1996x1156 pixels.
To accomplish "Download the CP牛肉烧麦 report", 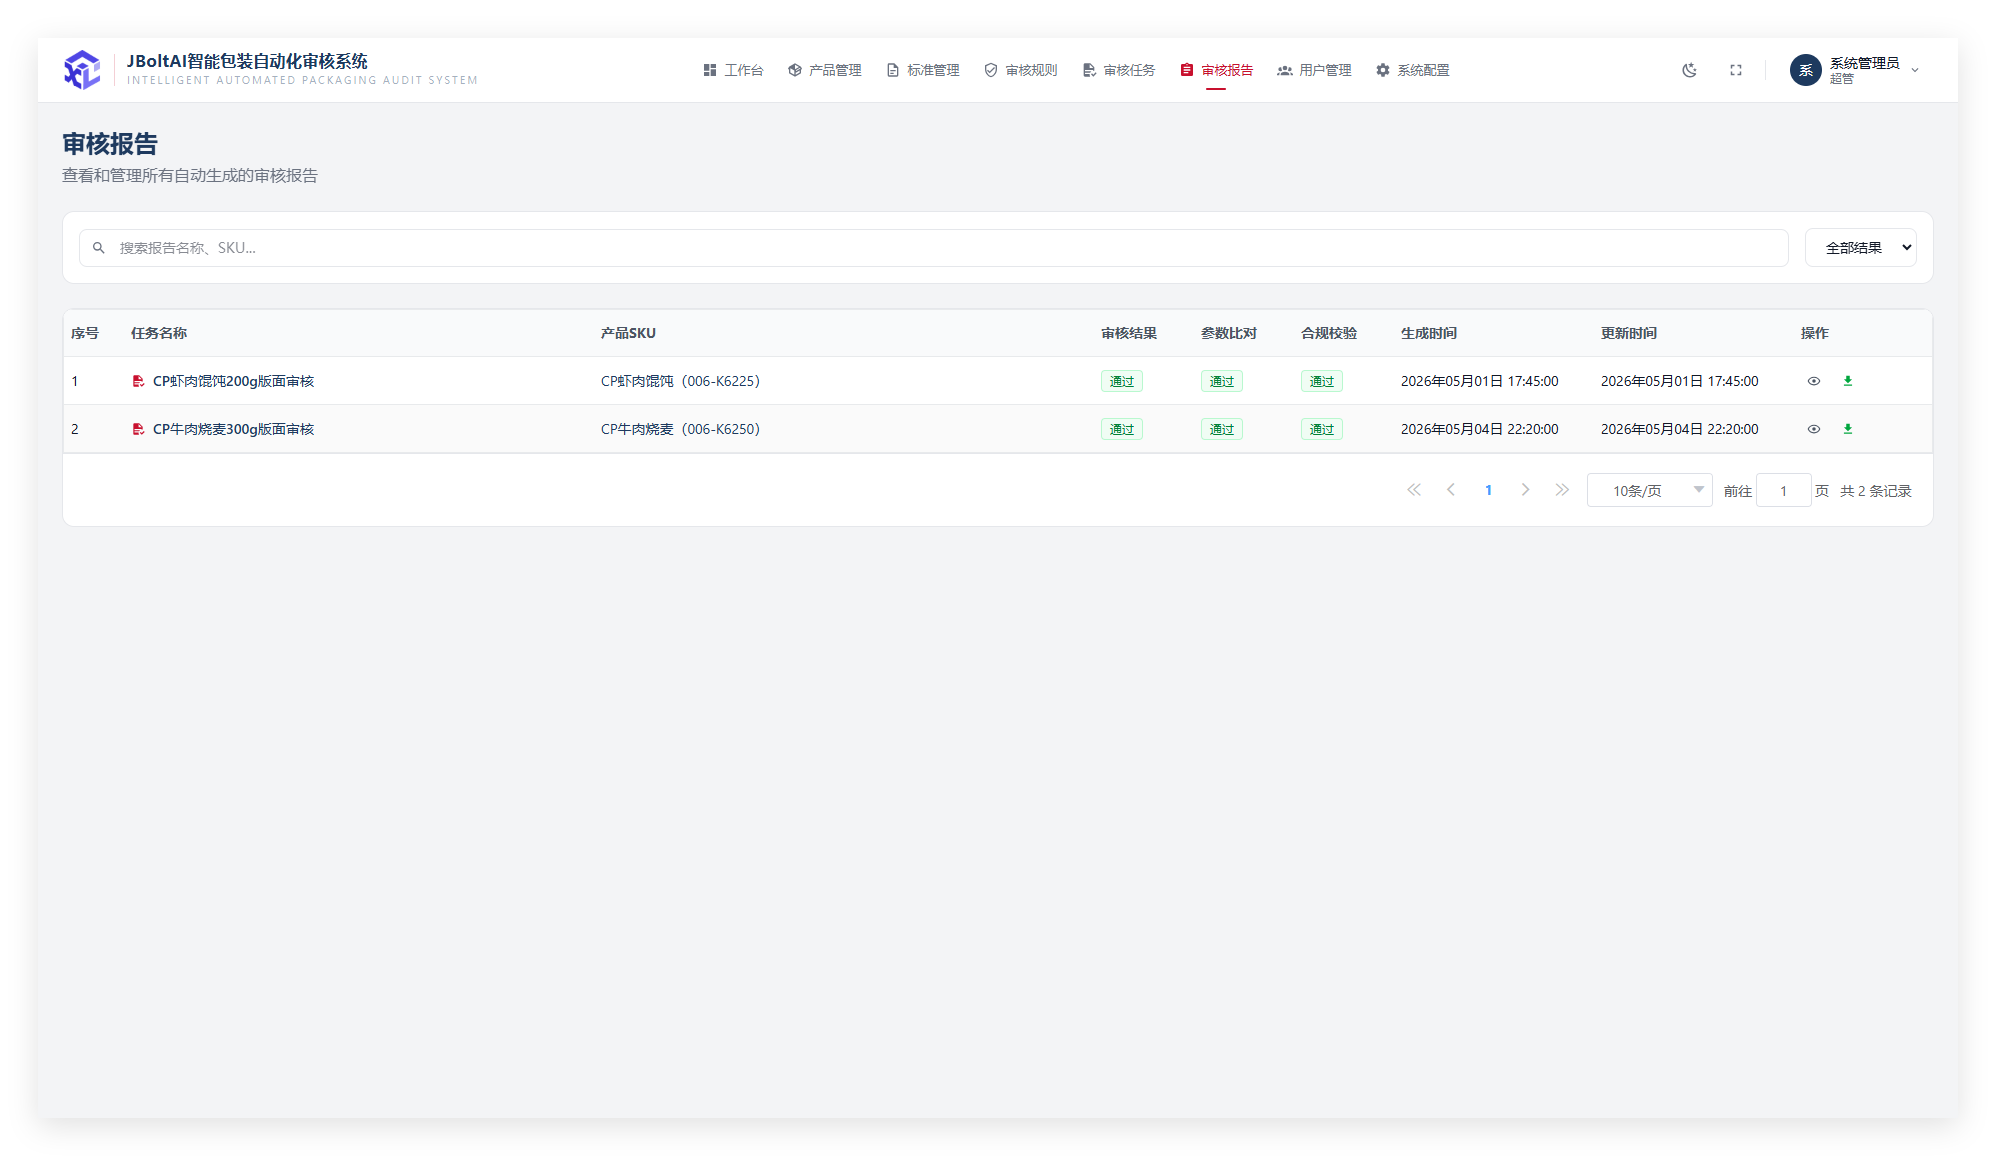I will coord(1848,429).
